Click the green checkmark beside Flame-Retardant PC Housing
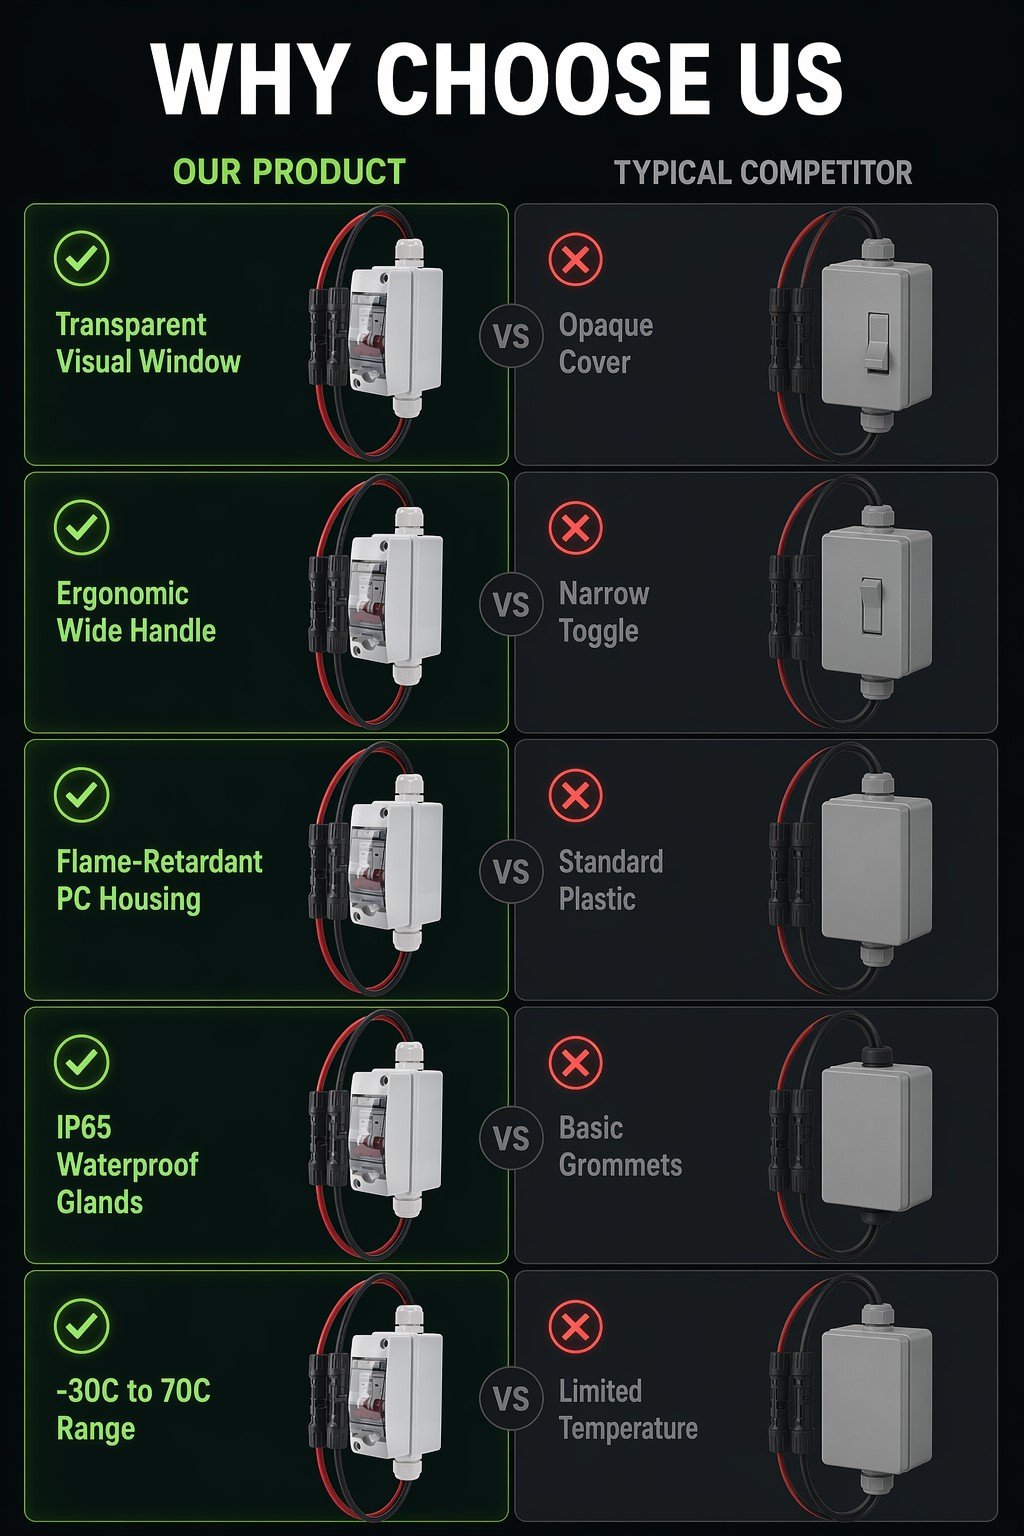Image resolution: width=1024 pixels, height=1536 pixels. [x=81, y=795]
